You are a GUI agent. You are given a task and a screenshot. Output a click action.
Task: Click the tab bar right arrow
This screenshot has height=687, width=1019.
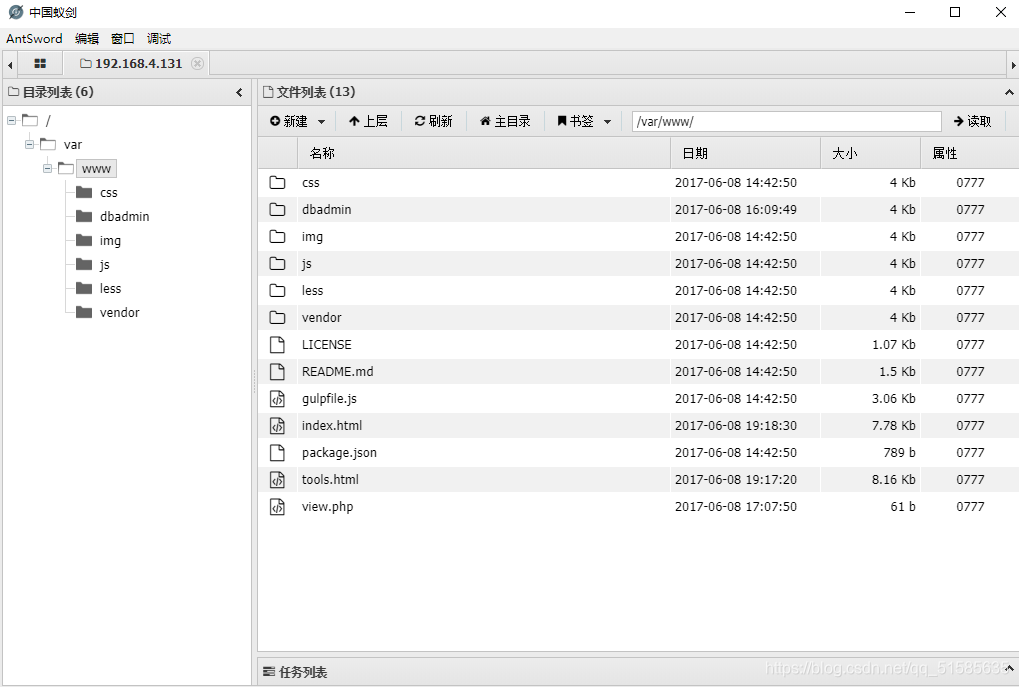pyautogui.click(x=1013, y=64)
